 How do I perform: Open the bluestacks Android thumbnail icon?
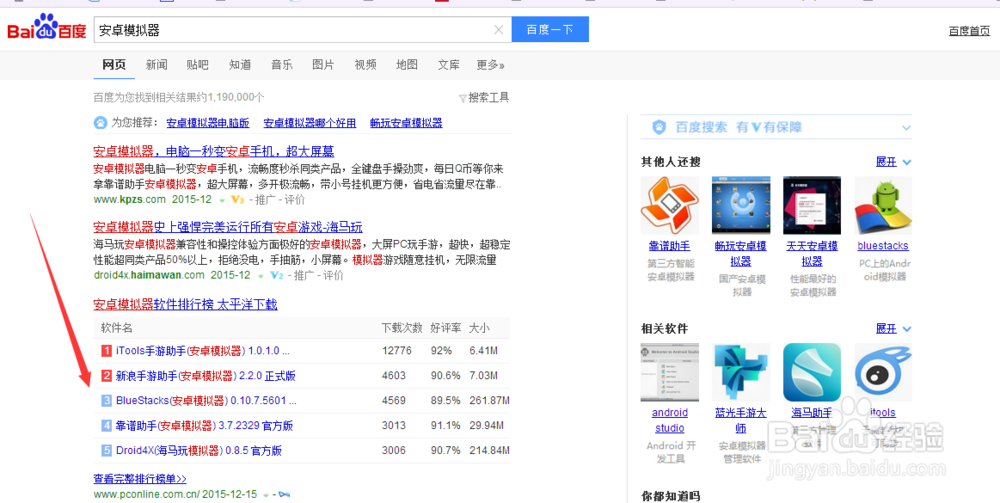tap(883, 205)
